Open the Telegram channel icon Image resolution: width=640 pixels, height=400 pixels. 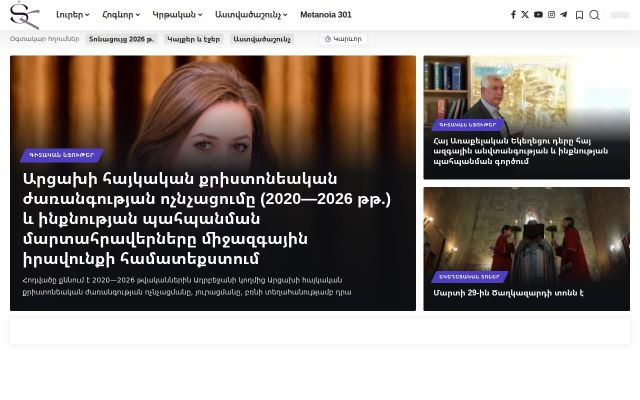point(564,15)
